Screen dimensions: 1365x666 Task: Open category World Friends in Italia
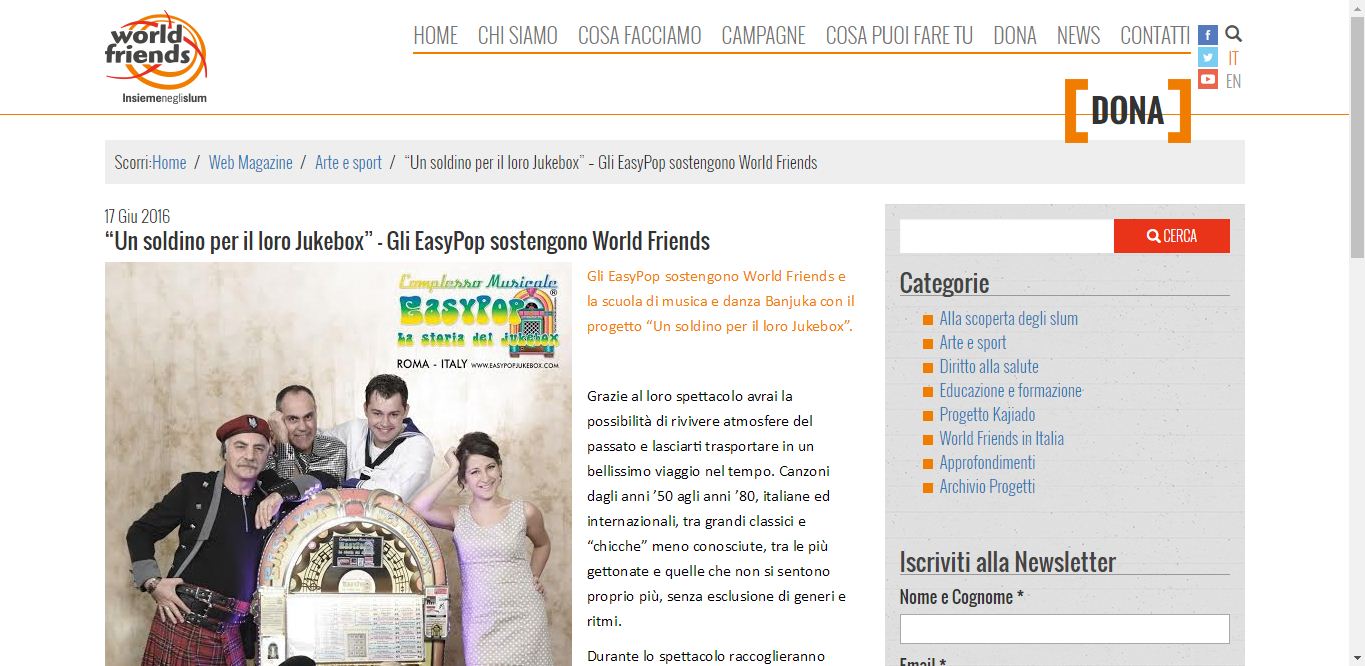(1001, 439)
